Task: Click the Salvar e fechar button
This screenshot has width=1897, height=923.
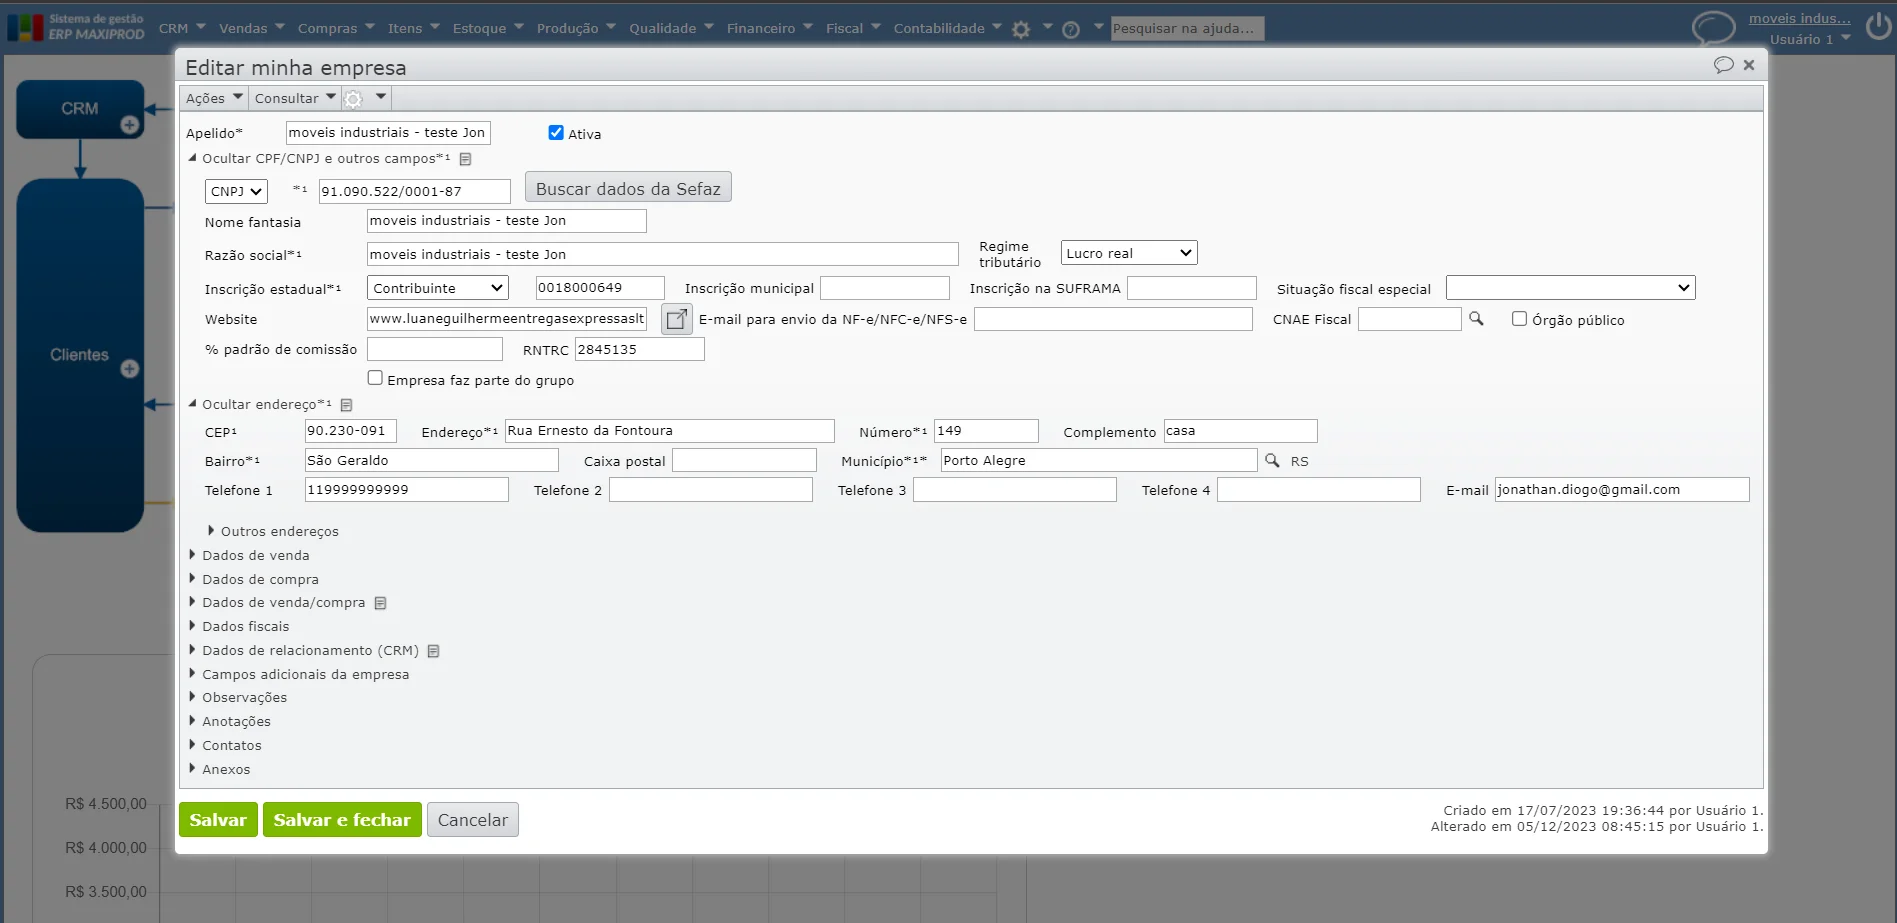Action: [342, 820]
